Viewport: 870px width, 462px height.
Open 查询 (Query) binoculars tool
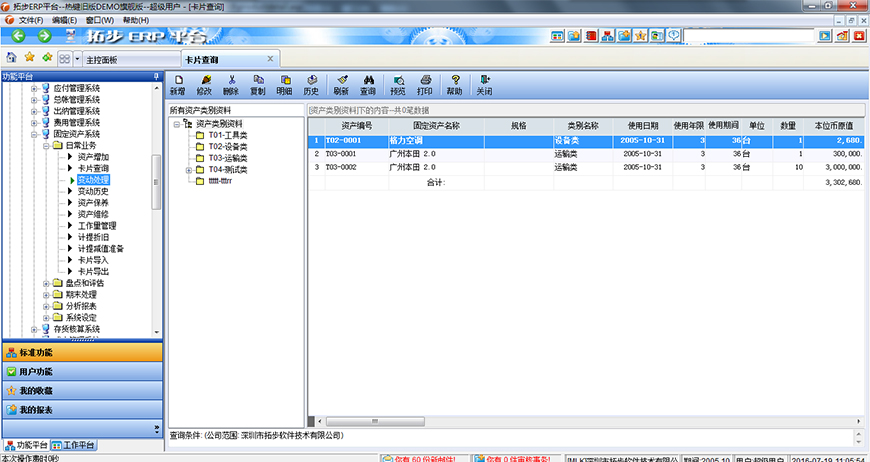point(368,84)
